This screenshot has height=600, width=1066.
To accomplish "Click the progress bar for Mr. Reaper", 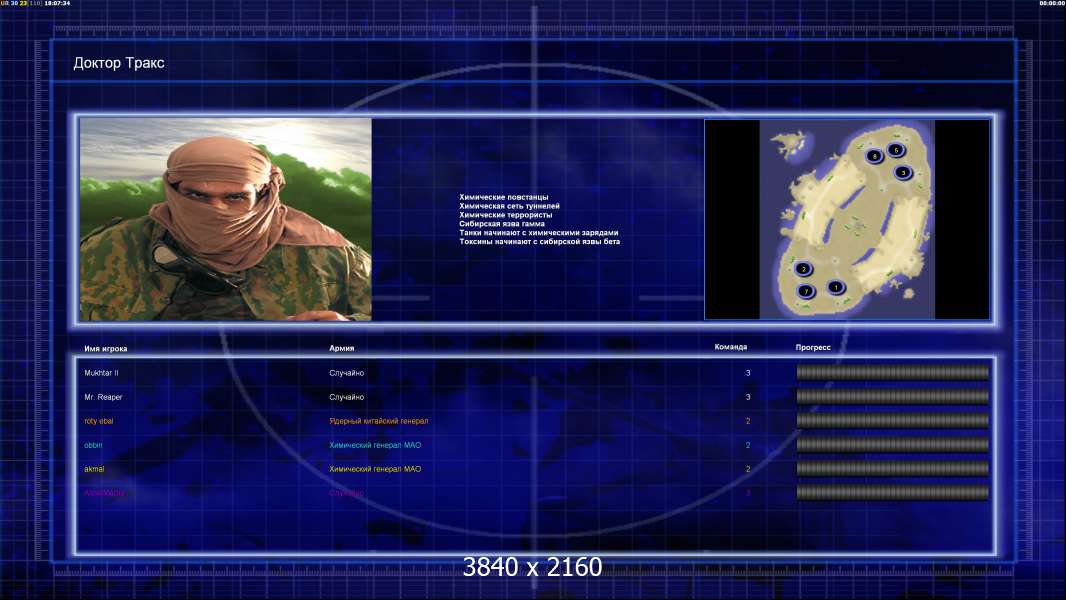I will (893, 396).
